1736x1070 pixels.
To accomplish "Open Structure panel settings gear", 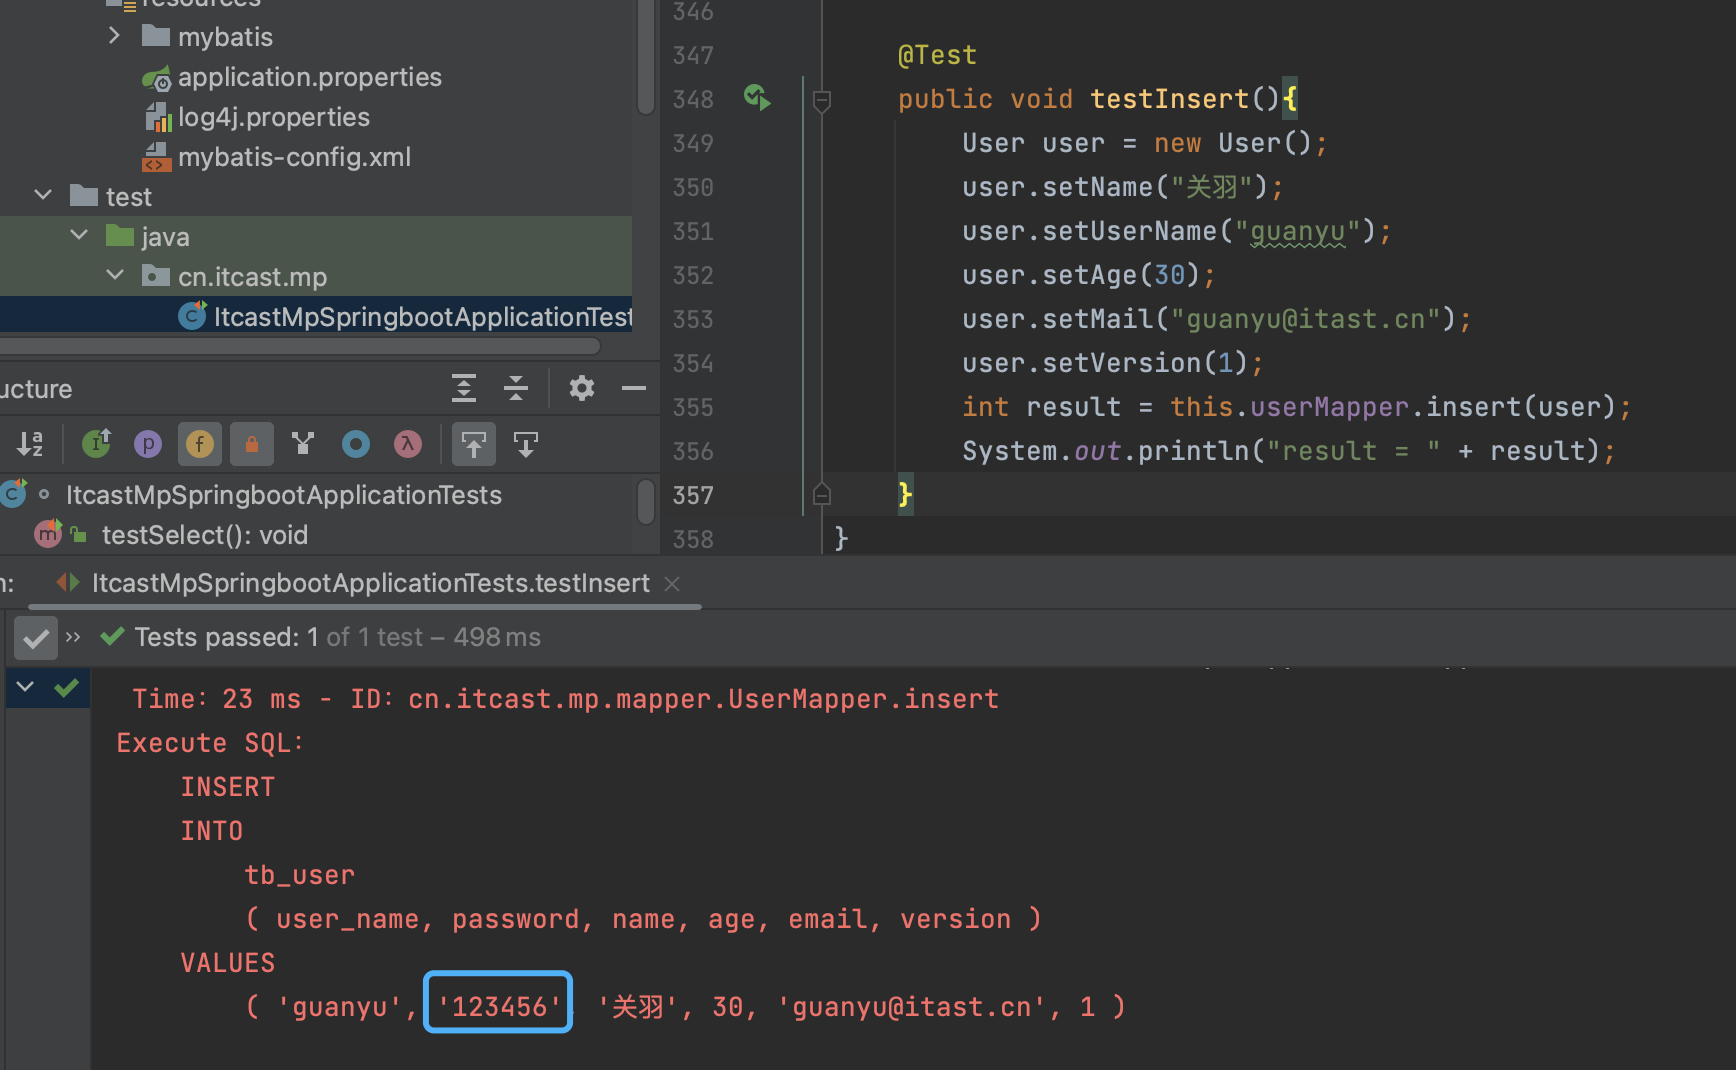I will (x=581, y=388).
